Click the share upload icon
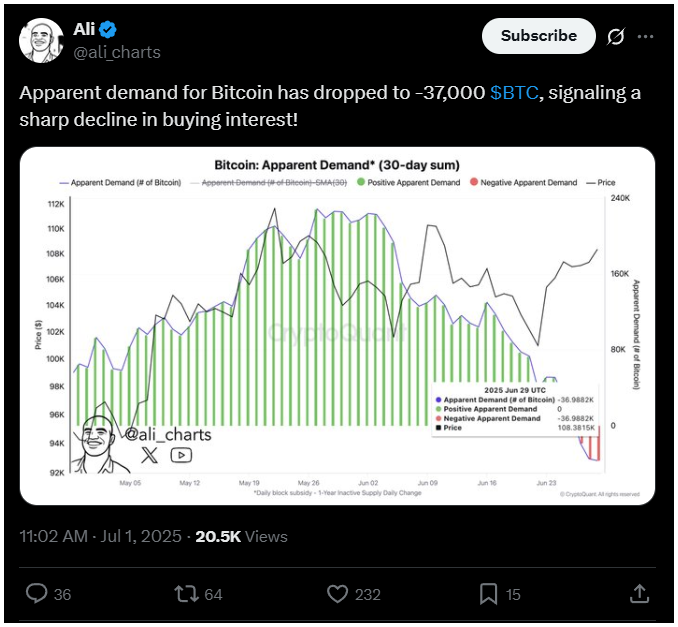The image size is (678, 627). [640, 593]
